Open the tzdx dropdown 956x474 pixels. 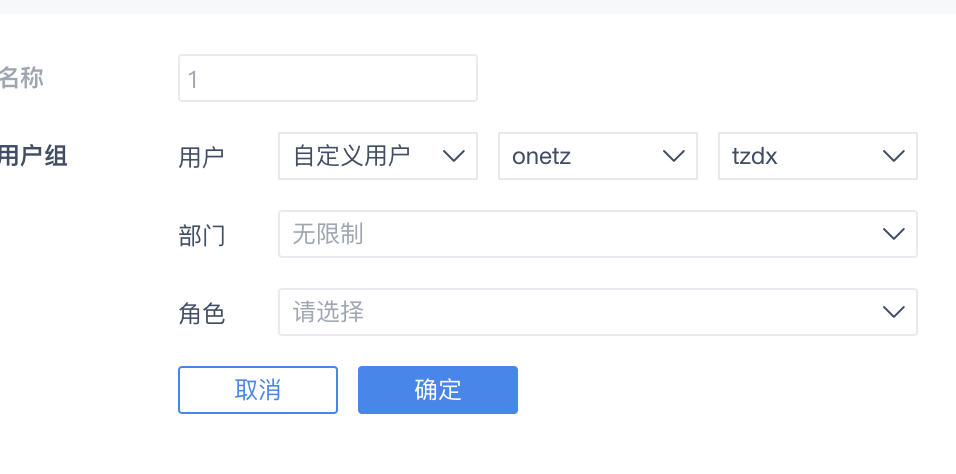coord(818,156)
